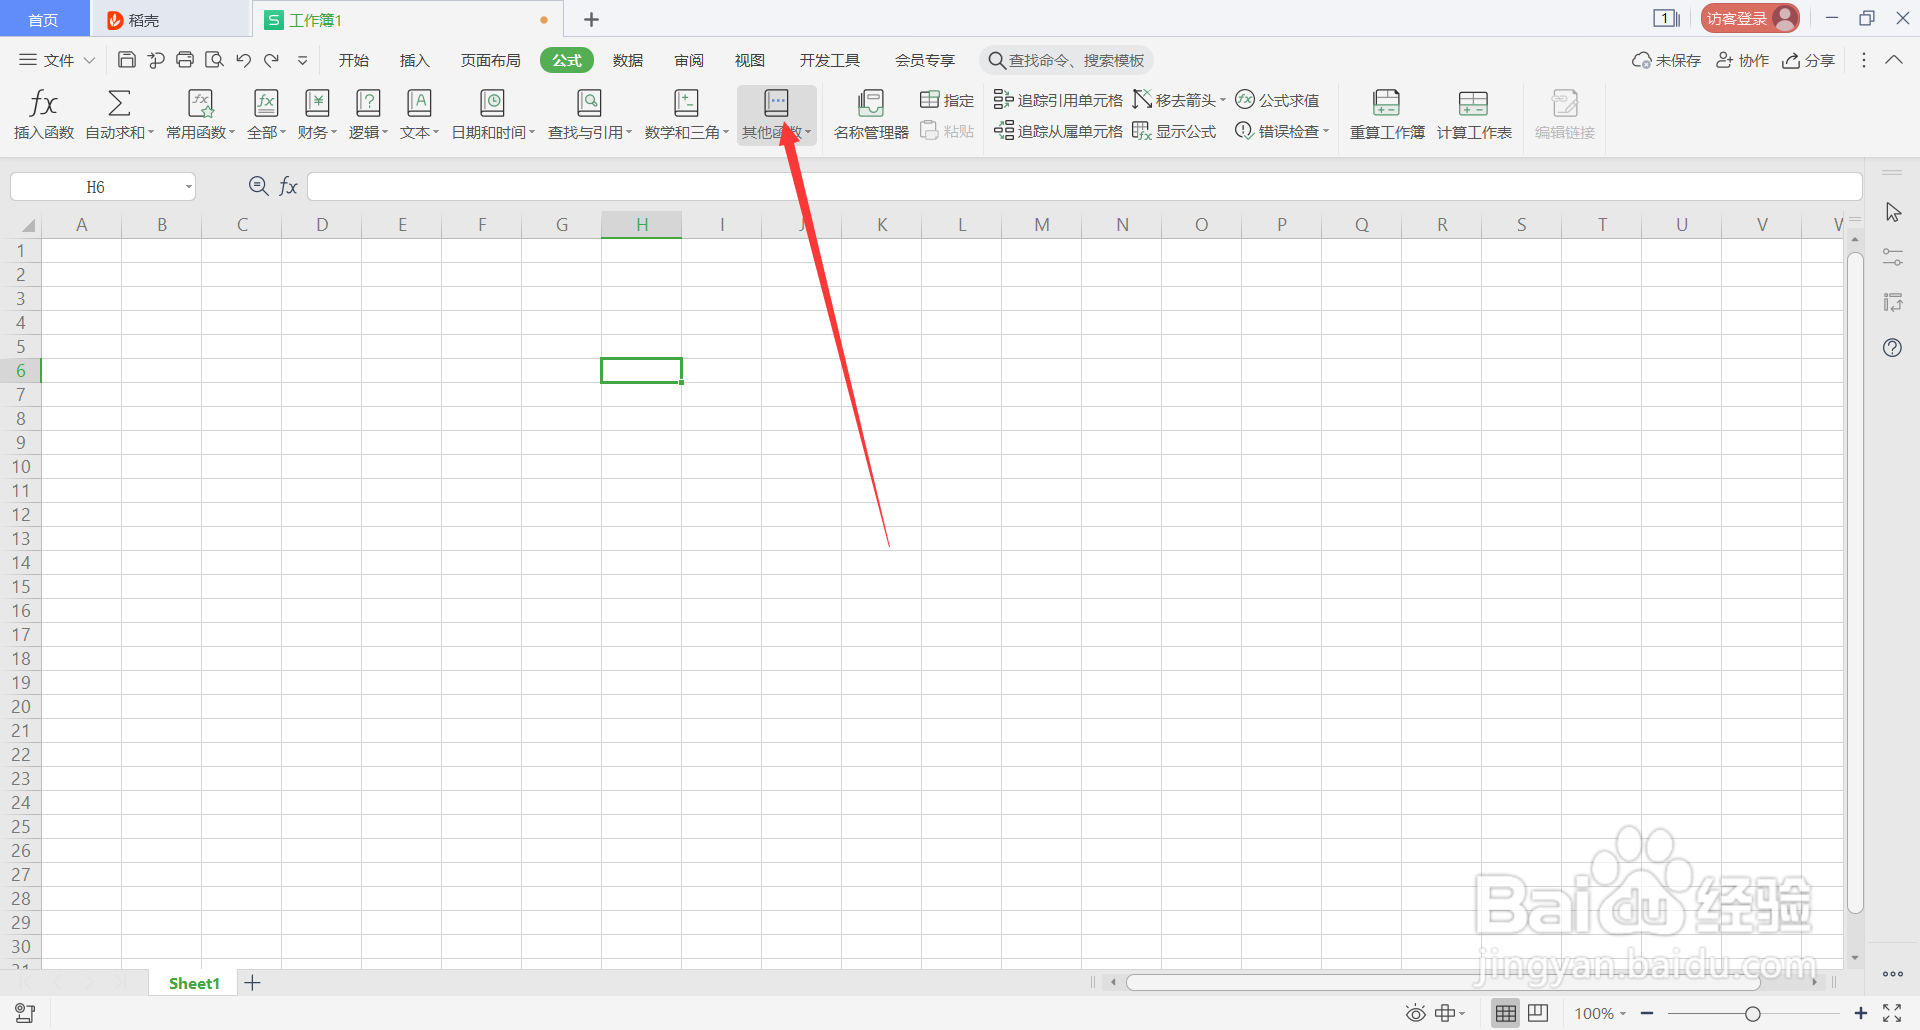Click the 未保存 unsaved status button
1920x1030 pixels.
1666,60
